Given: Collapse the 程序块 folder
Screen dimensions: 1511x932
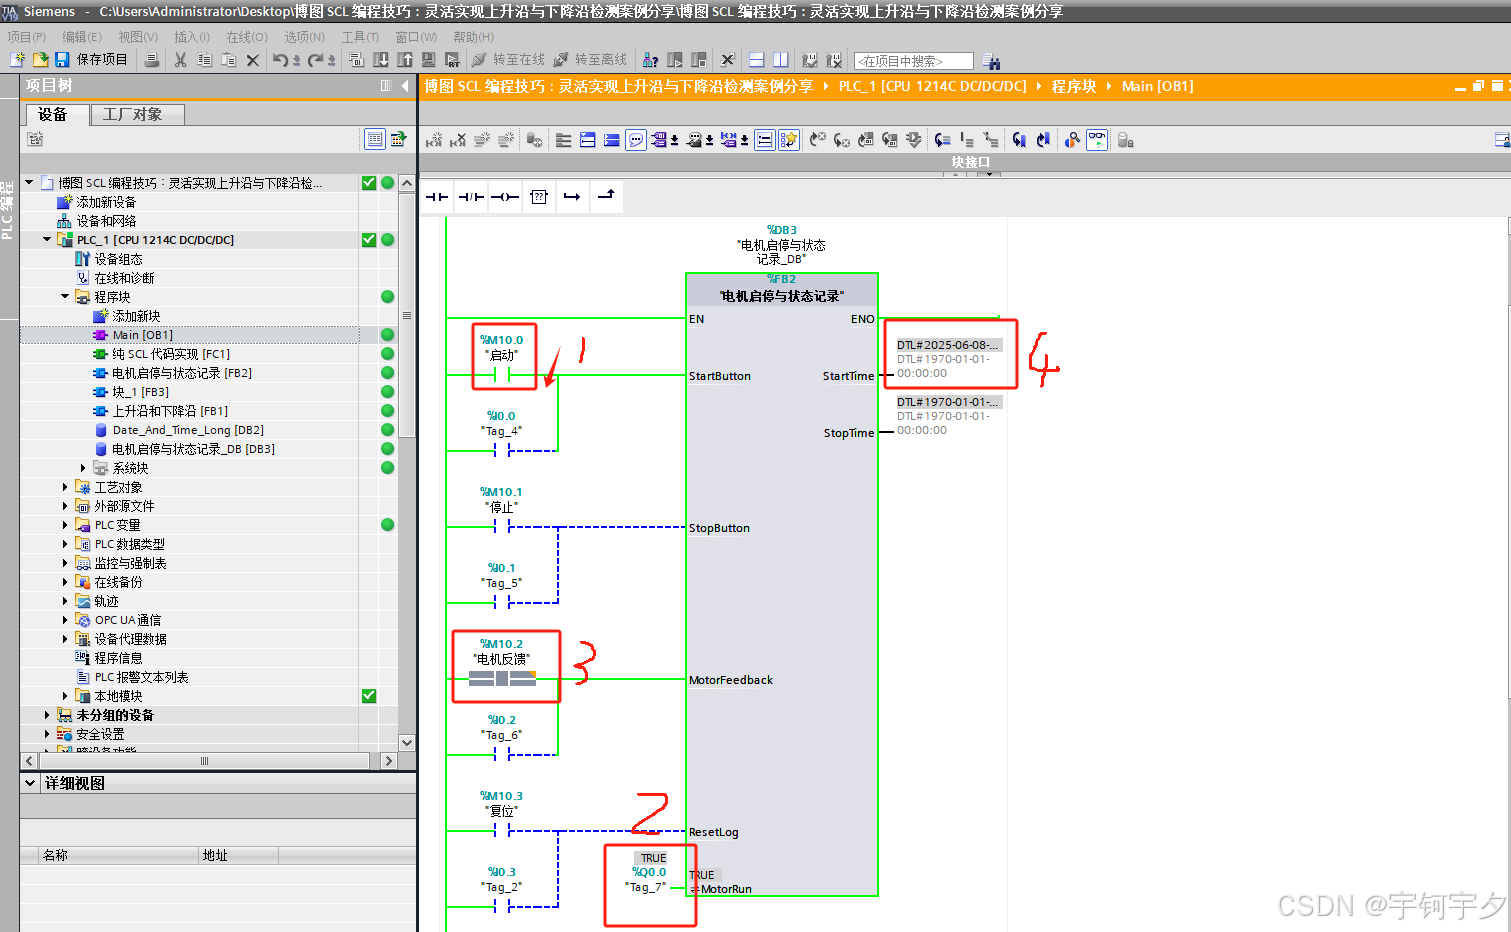Looking at the screenshot, I should pos(65,297).
